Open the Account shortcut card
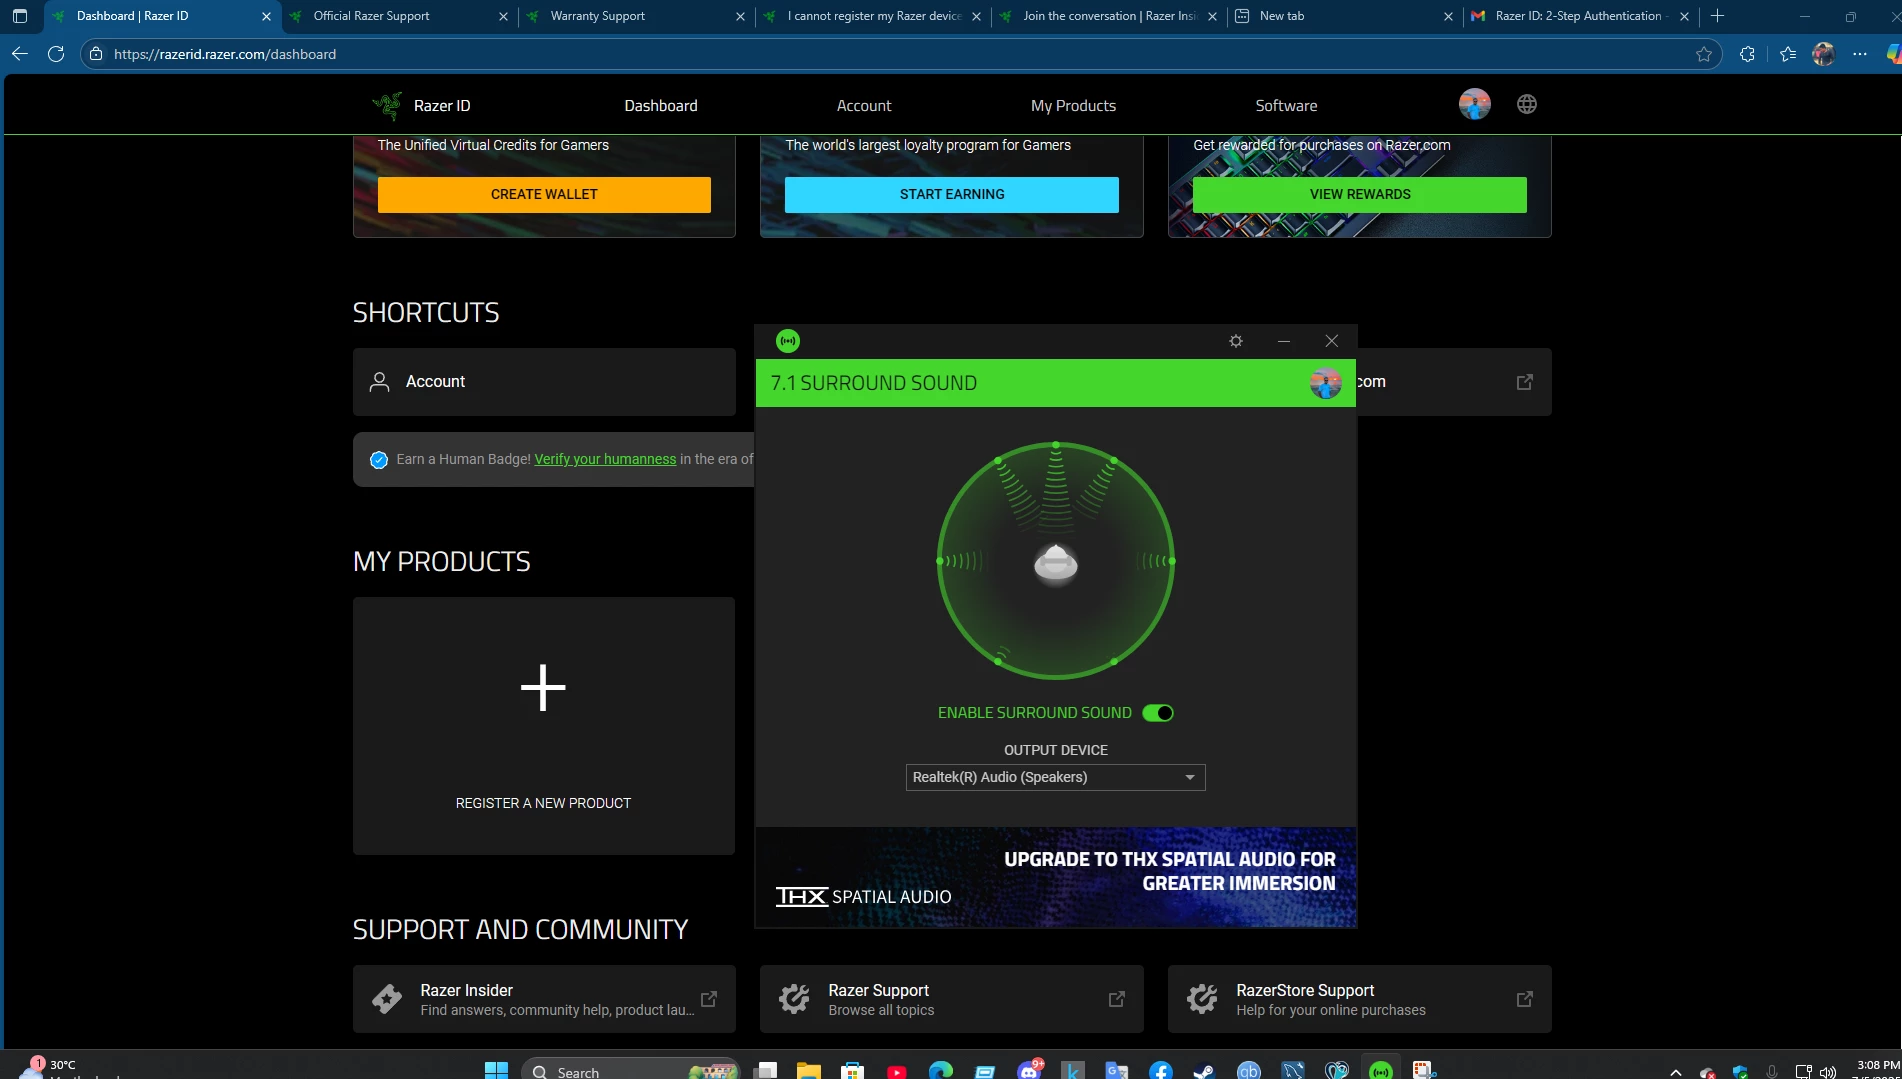This screenshot has width=1902, height=1079. coord(544,382)
